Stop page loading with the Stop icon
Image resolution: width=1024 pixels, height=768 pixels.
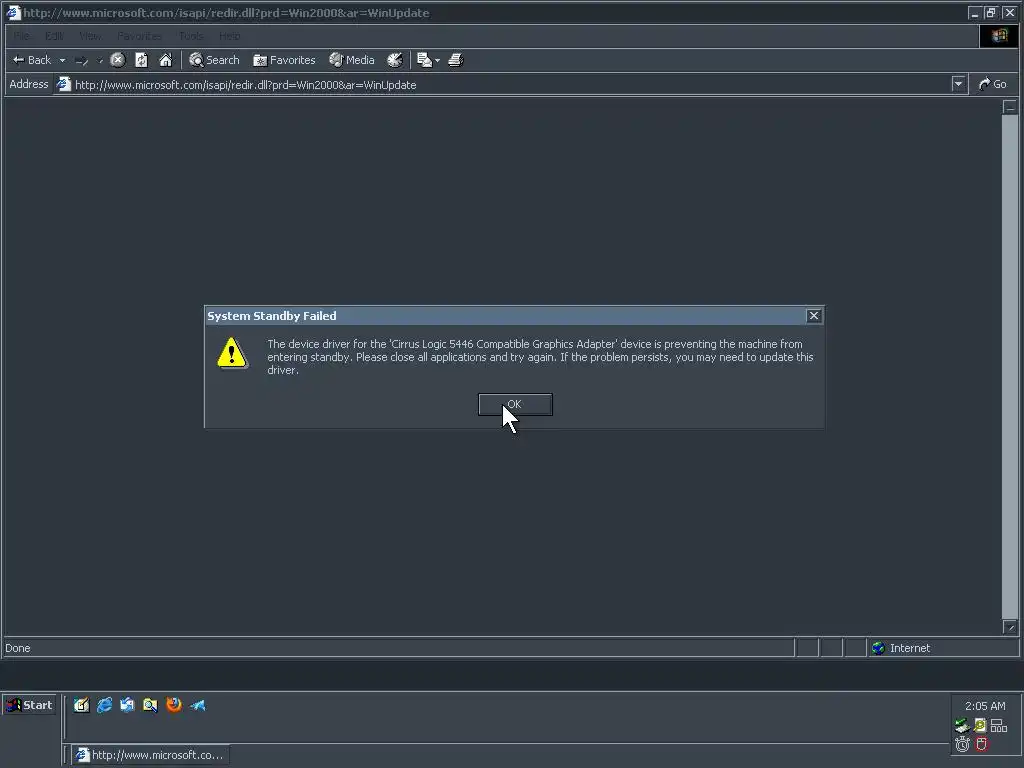(118, 60)
